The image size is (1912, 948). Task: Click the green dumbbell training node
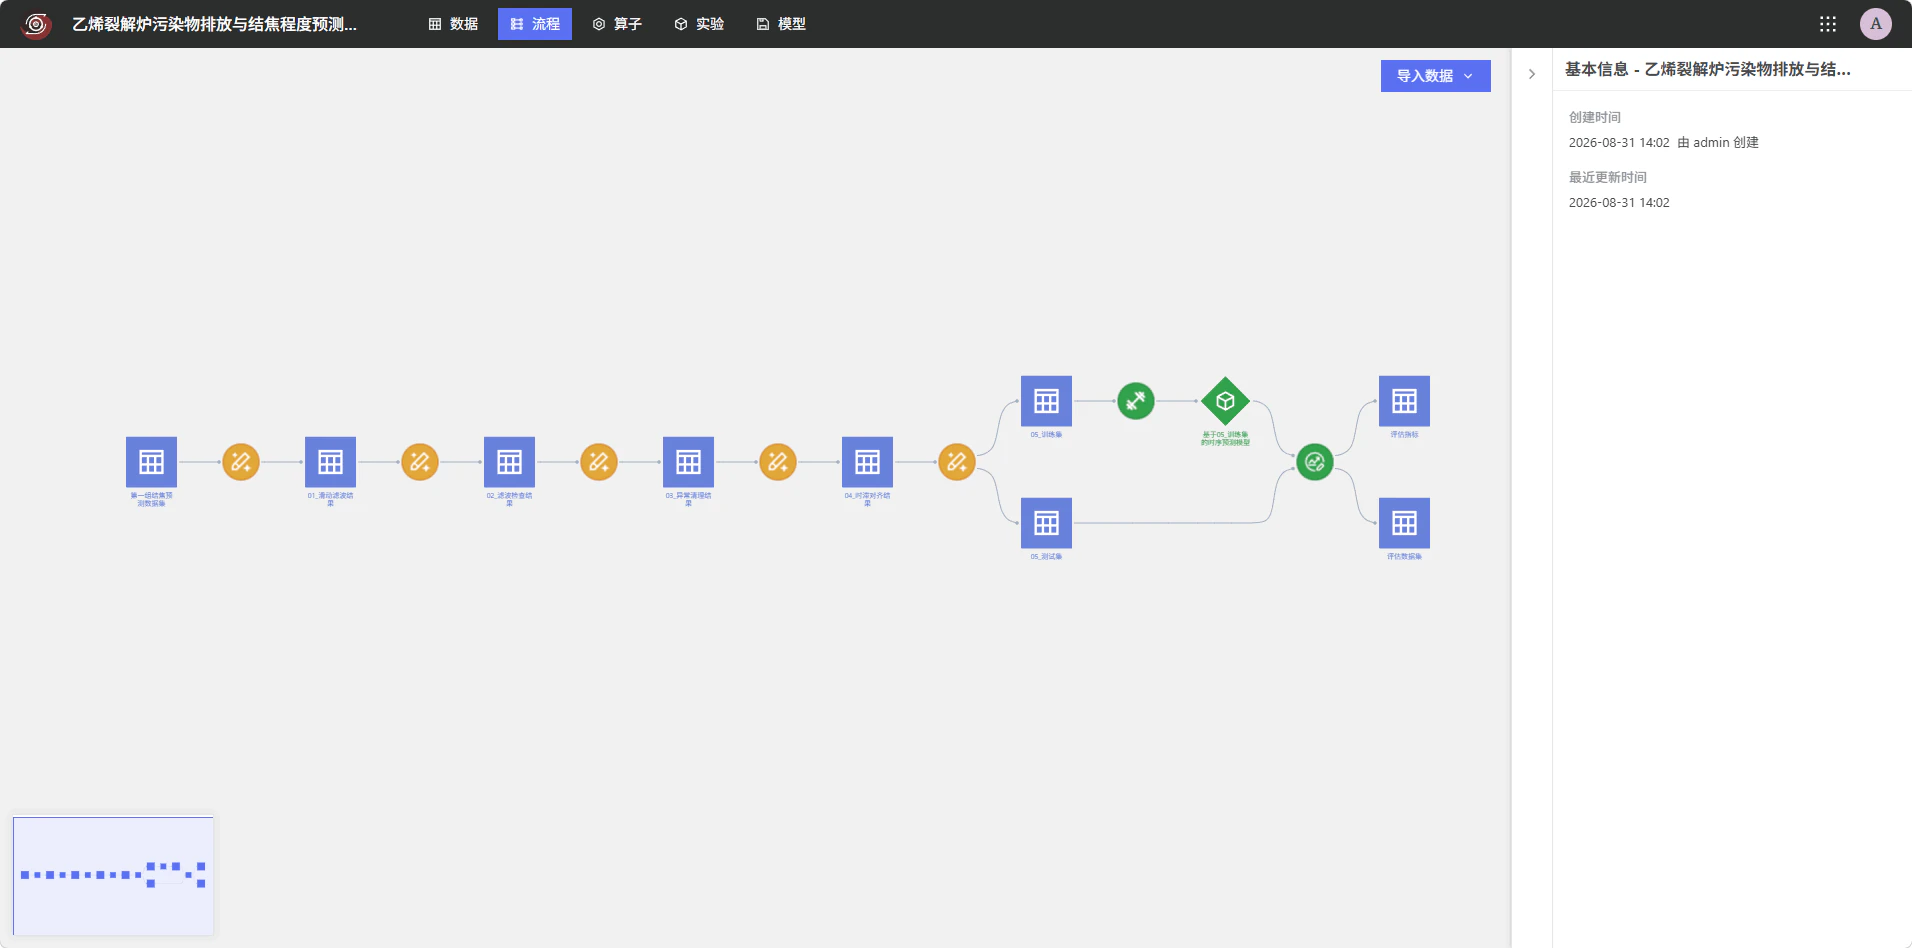(1136, 401)
